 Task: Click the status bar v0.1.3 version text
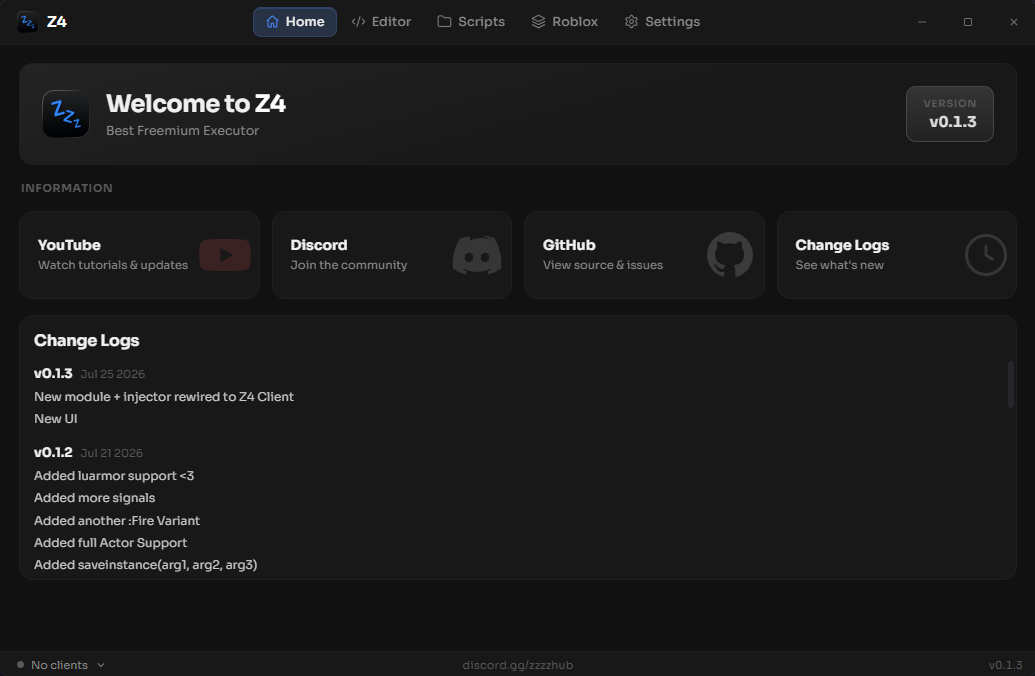click(x=1005, y=665)
